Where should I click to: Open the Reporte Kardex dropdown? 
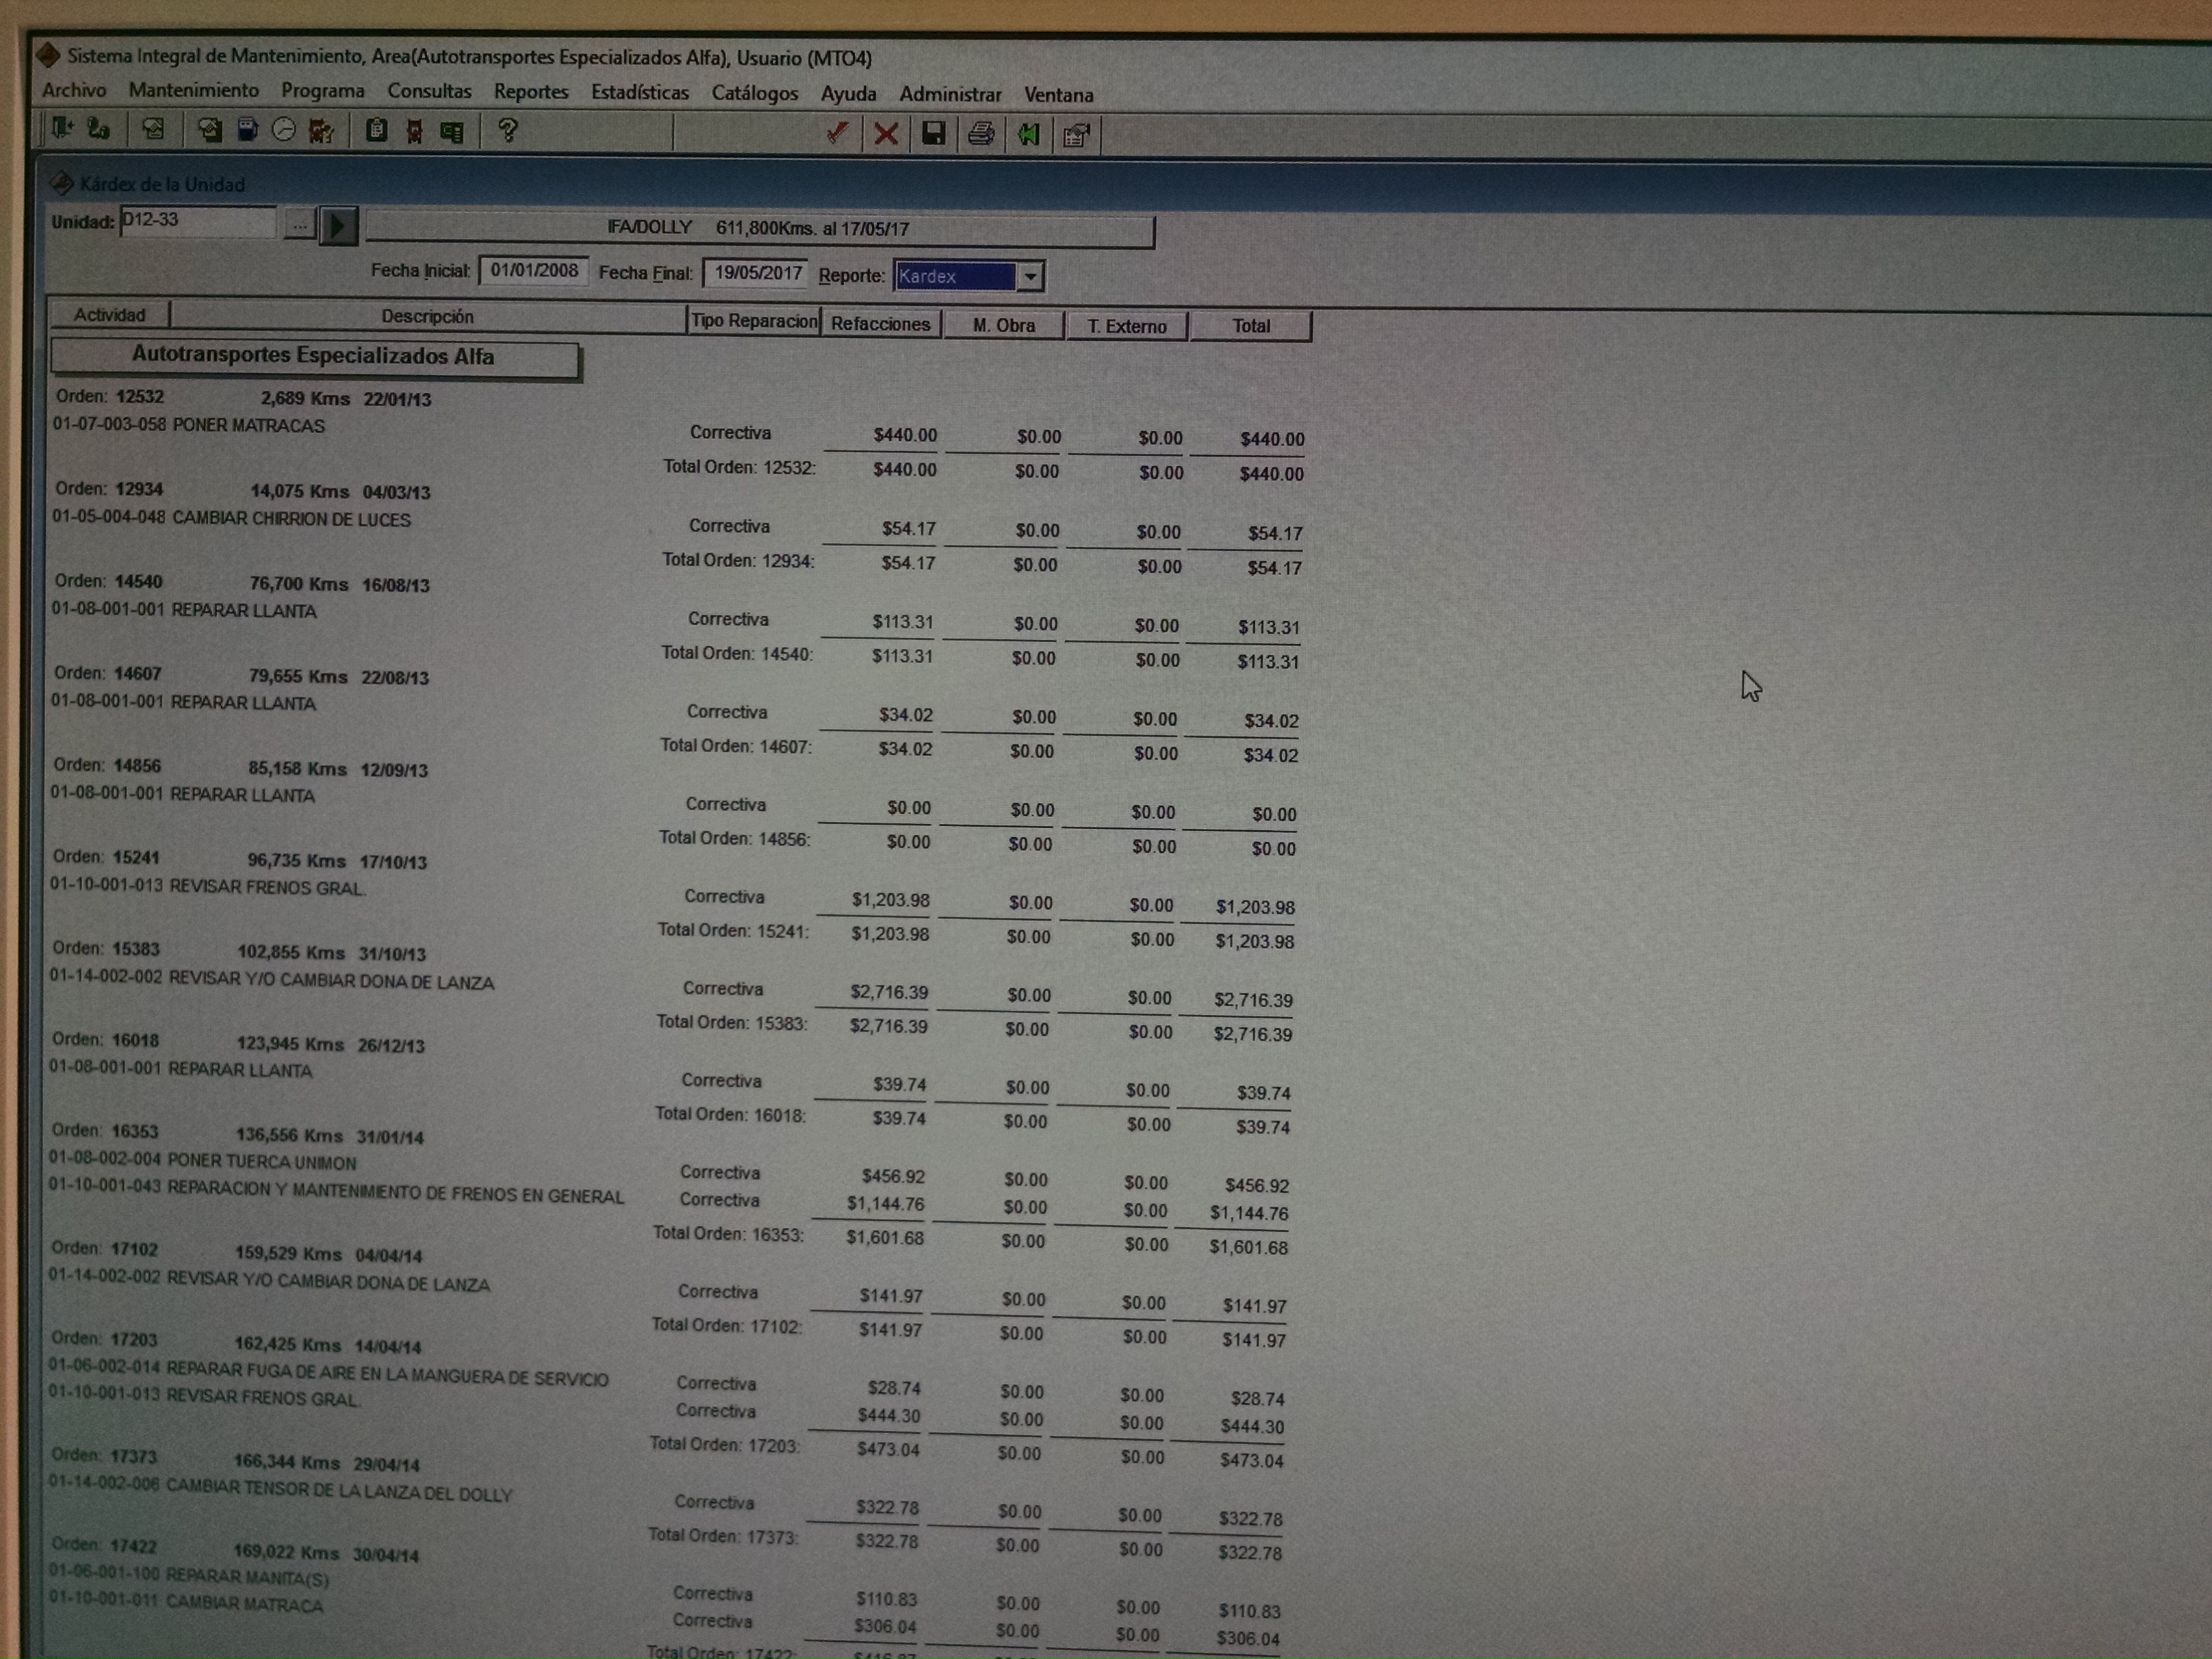1030,277
